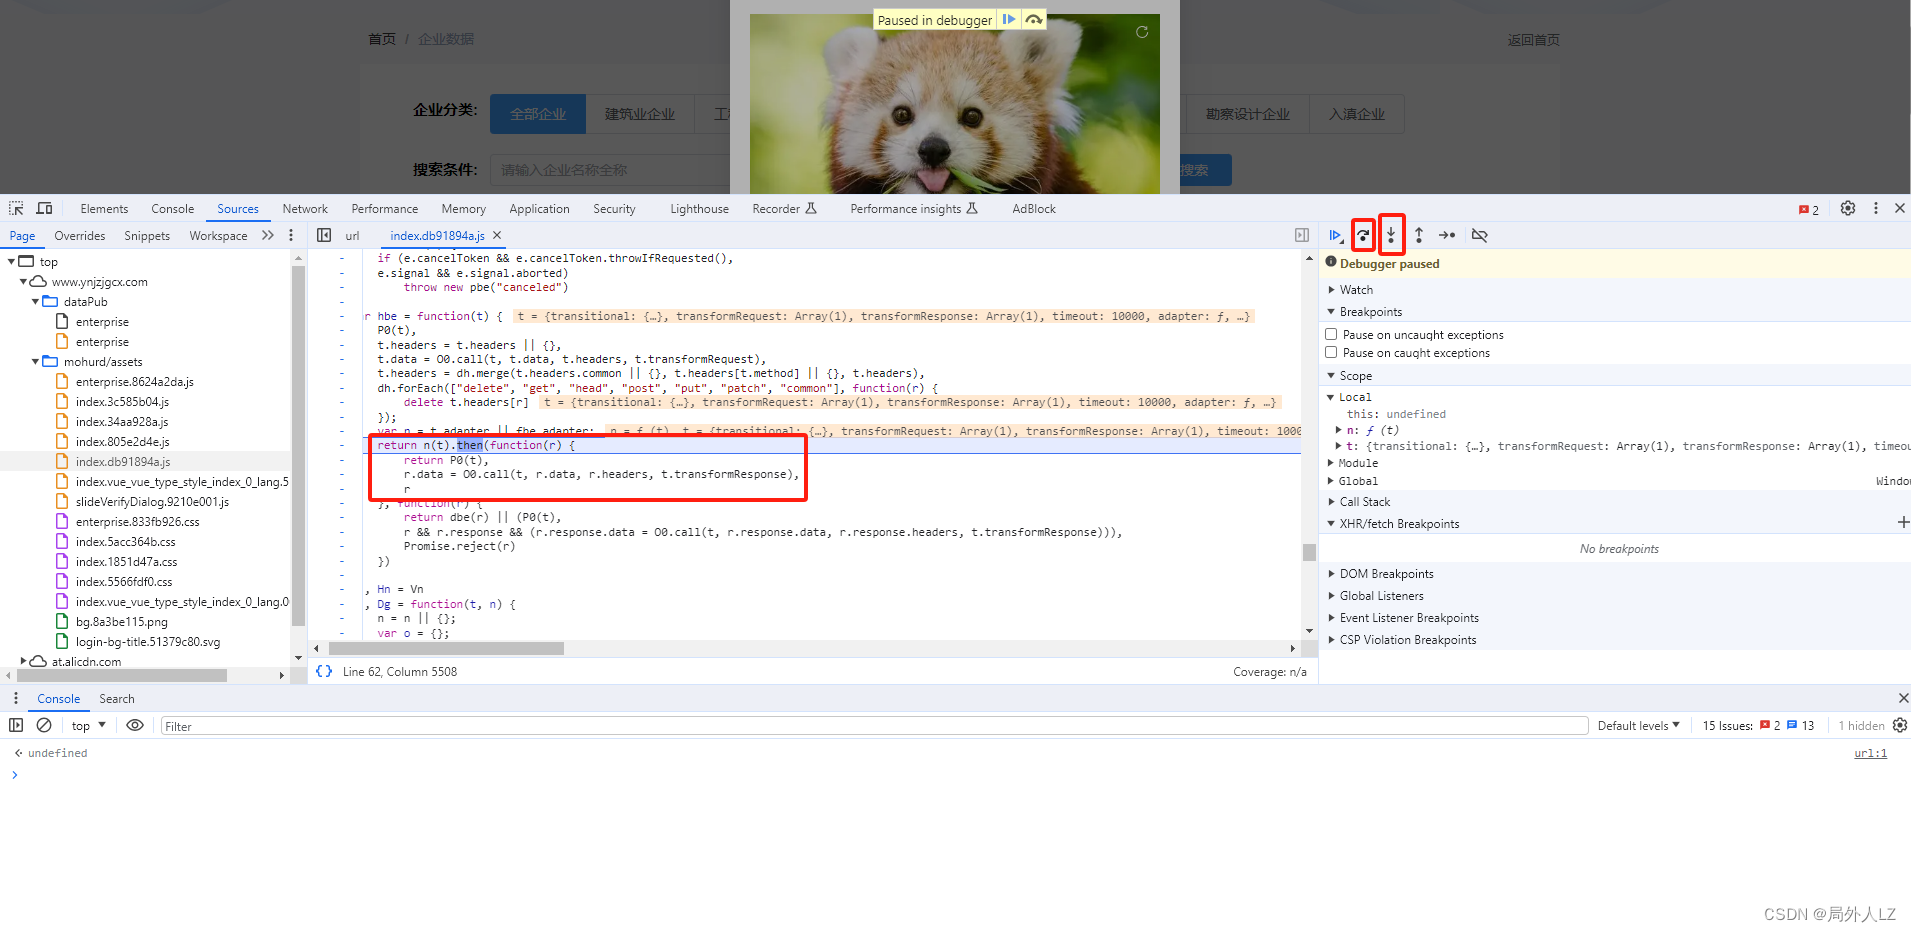Viewport: 1911px width, 932px height.
Task: Expand the at.alicdn.com tree node
Action: [x=24, y=661]
